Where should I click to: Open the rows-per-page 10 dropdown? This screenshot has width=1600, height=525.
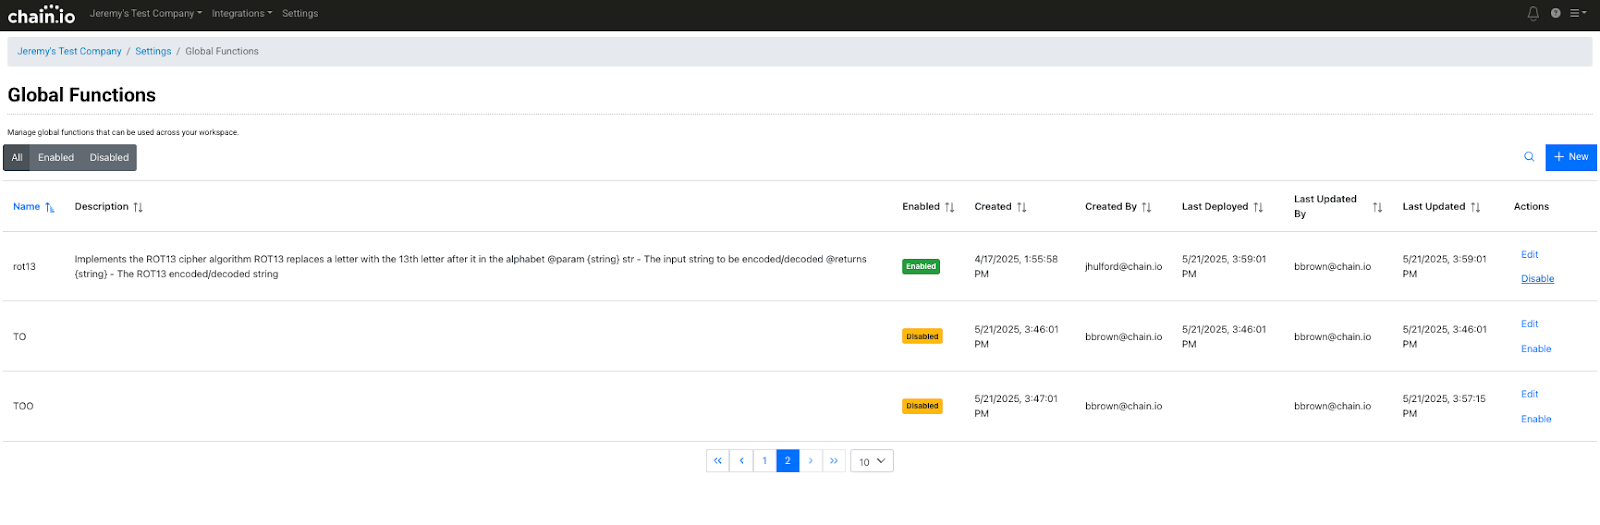point(872,461)
